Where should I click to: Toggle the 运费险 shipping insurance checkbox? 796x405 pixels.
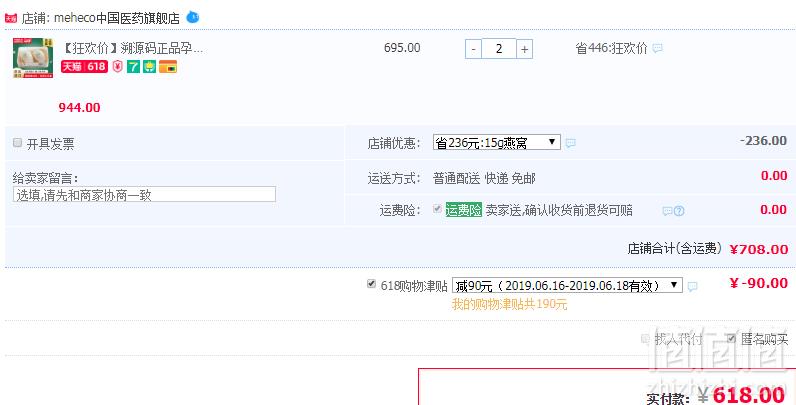437,209
